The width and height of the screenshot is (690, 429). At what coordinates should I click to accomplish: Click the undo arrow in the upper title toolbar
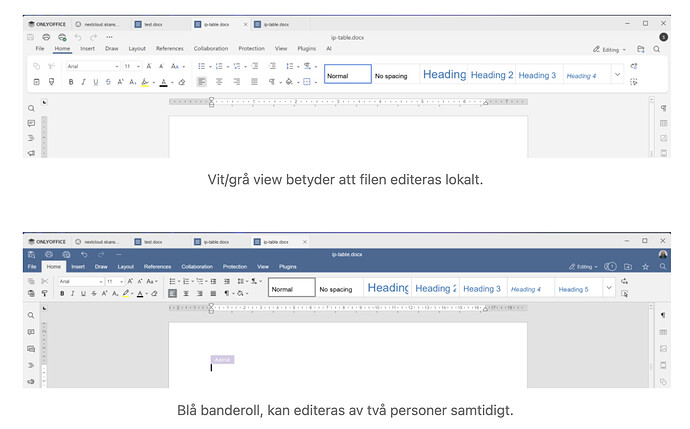tap(78, 37)
